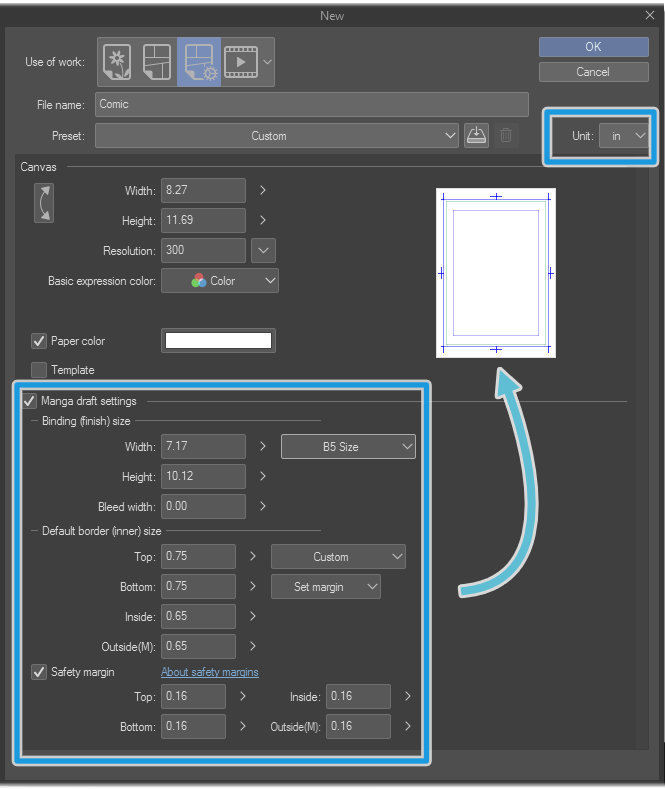The image size is (665, 789).
Task: Edit Default border Bottom field
Action: pyautogui.click(x=198, y=586)
